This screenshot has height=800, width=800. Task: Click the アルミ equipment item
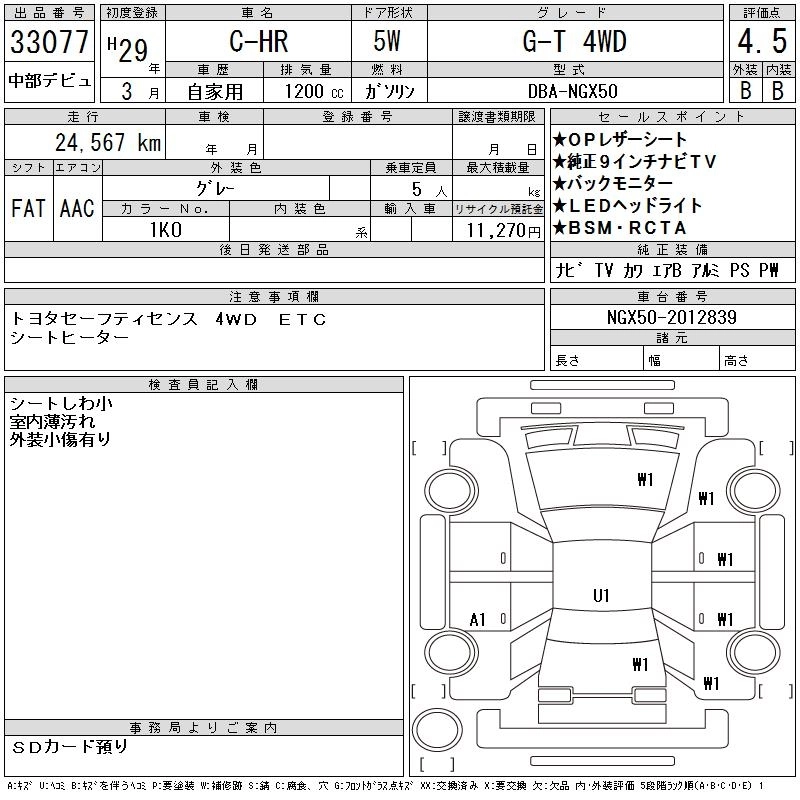pyautogui.click(x=705, y=270)
